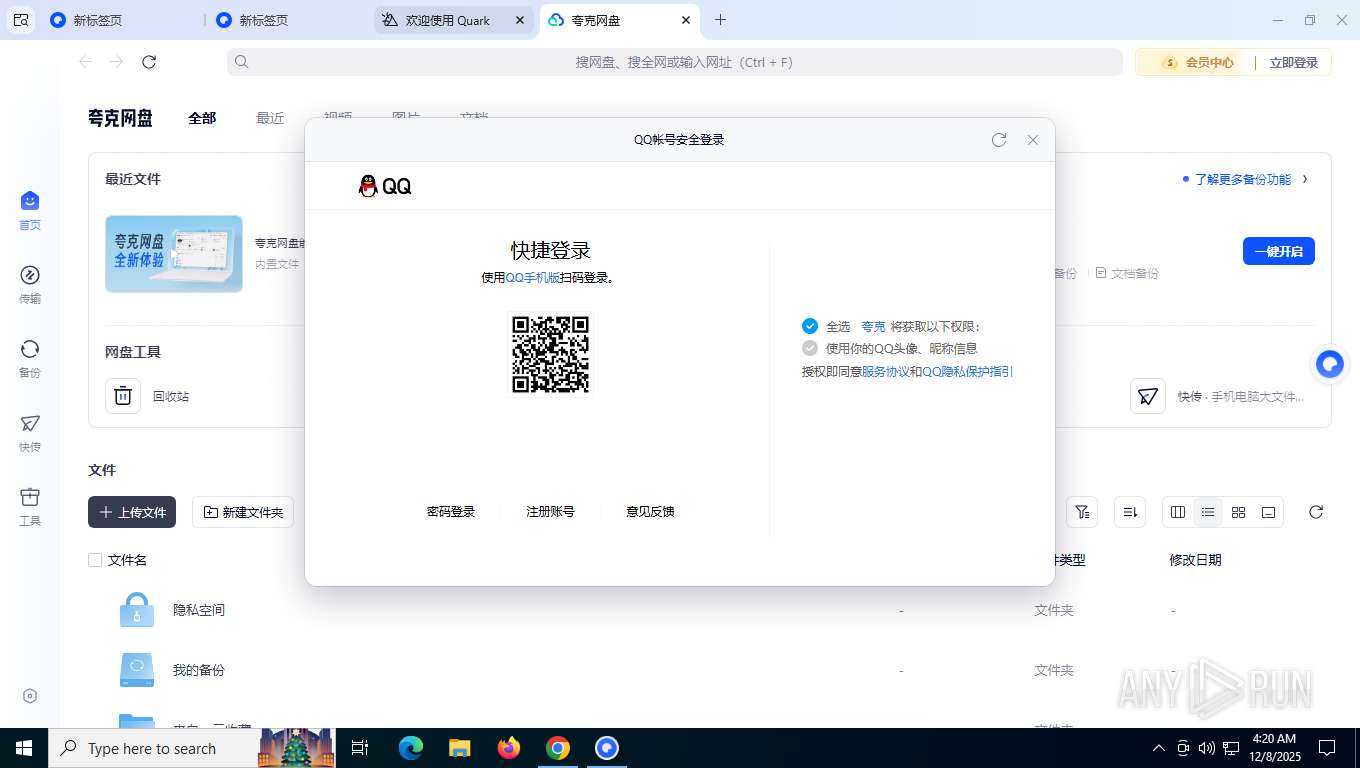The height and width of the screenshot is (768, 1360).
Task: Go back with the back arrow
Action: [86, 62]
